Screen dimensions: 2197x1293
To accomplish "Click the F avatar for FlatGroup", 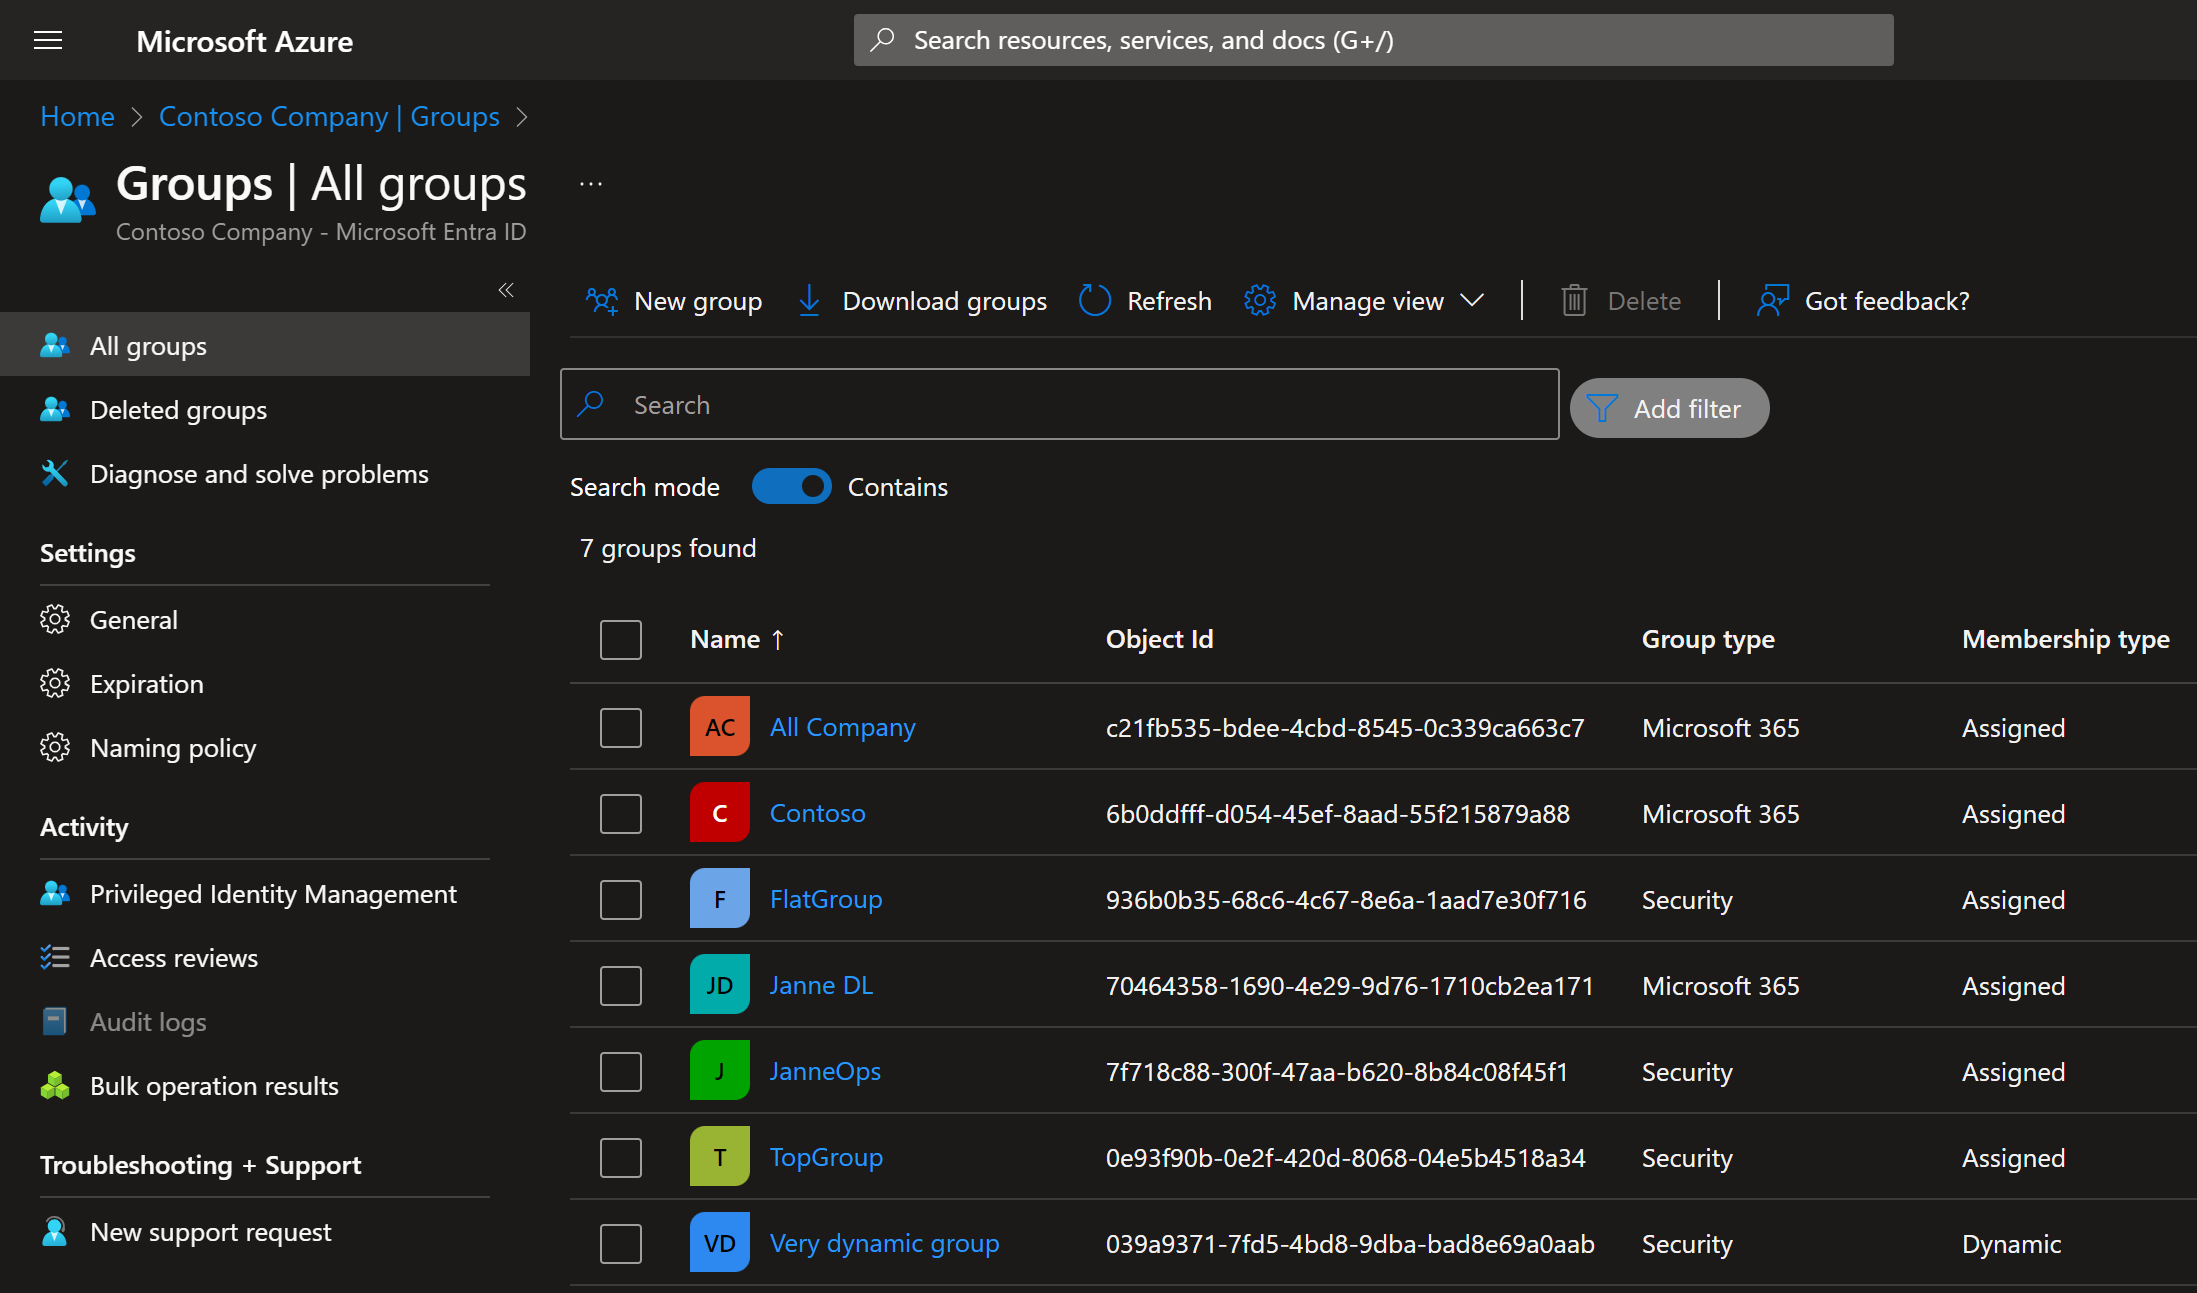I will [720, 899].
